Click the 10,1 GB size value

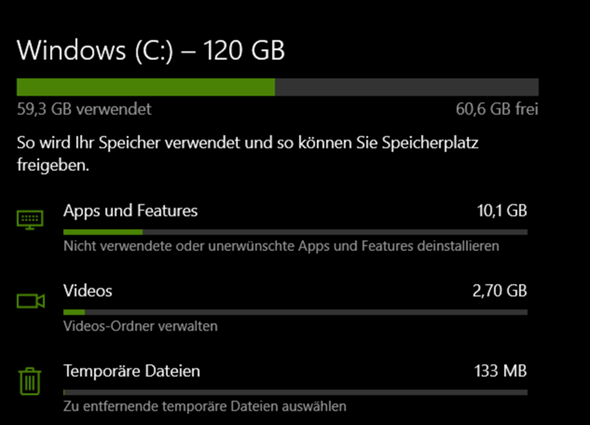[x=502, y=211]
